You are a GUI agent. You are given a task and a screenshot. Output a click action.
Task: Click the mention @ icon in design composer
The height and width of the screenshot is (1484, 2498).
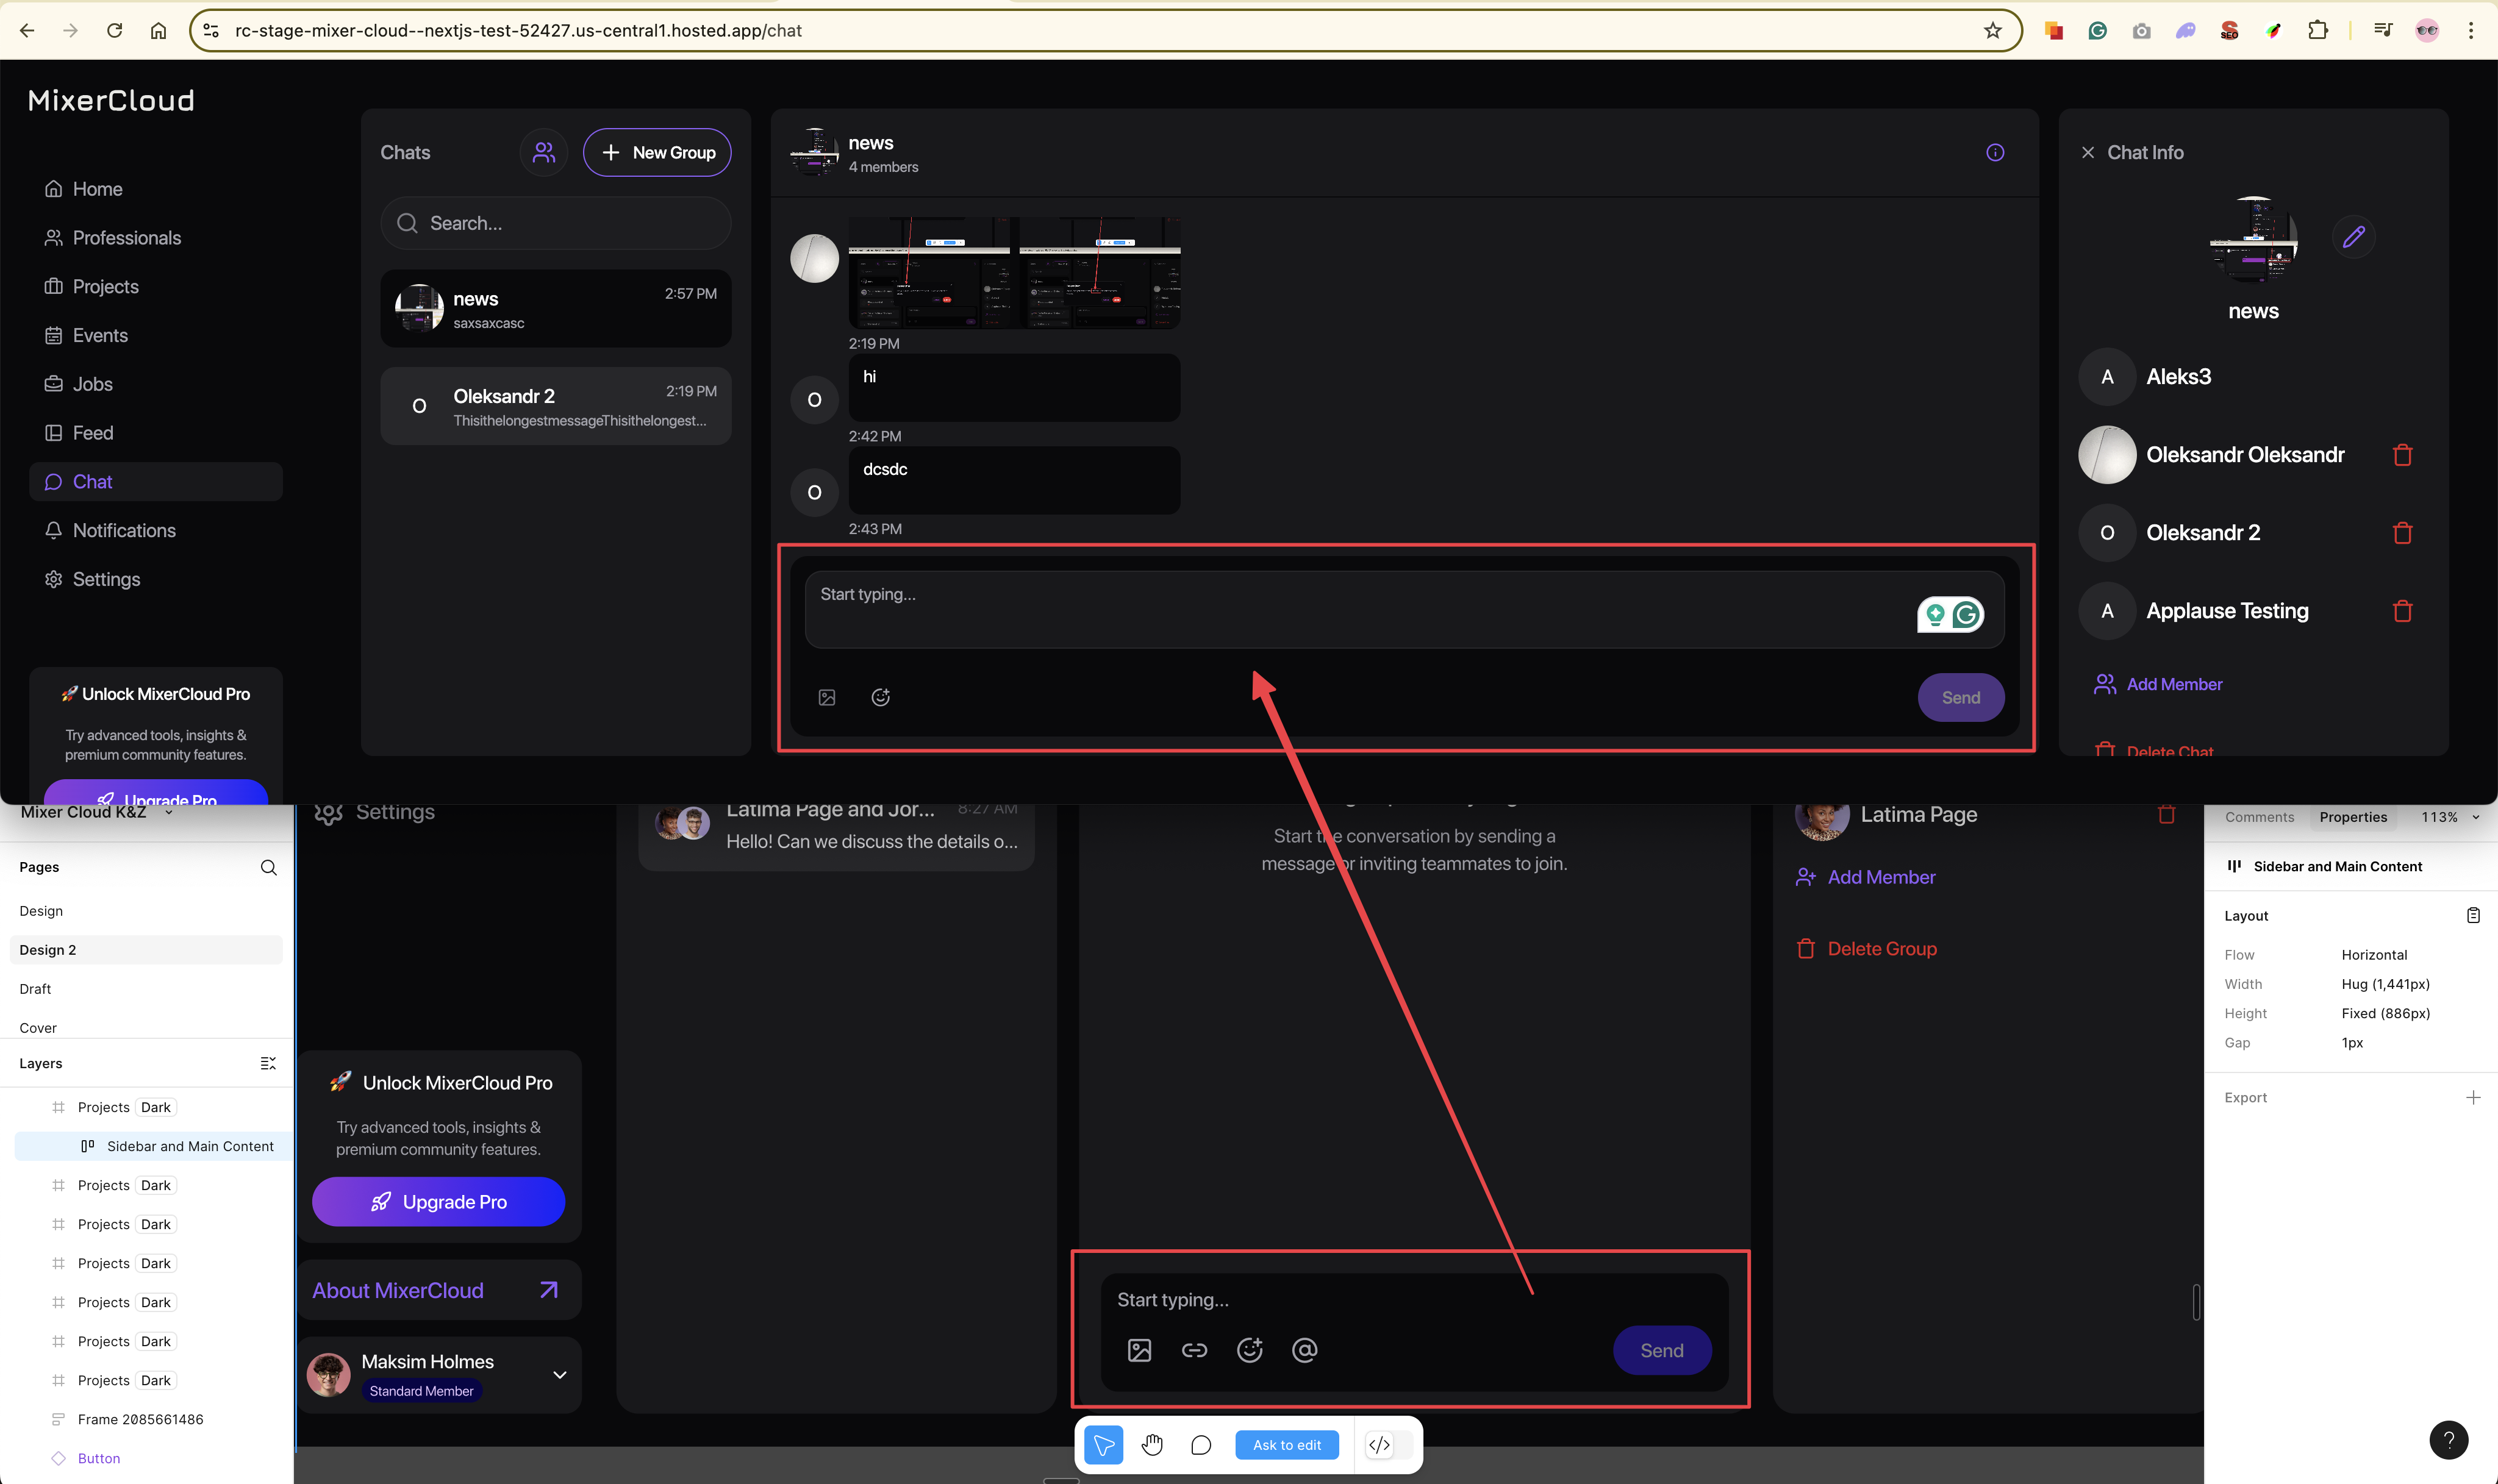point(1304,1350)
